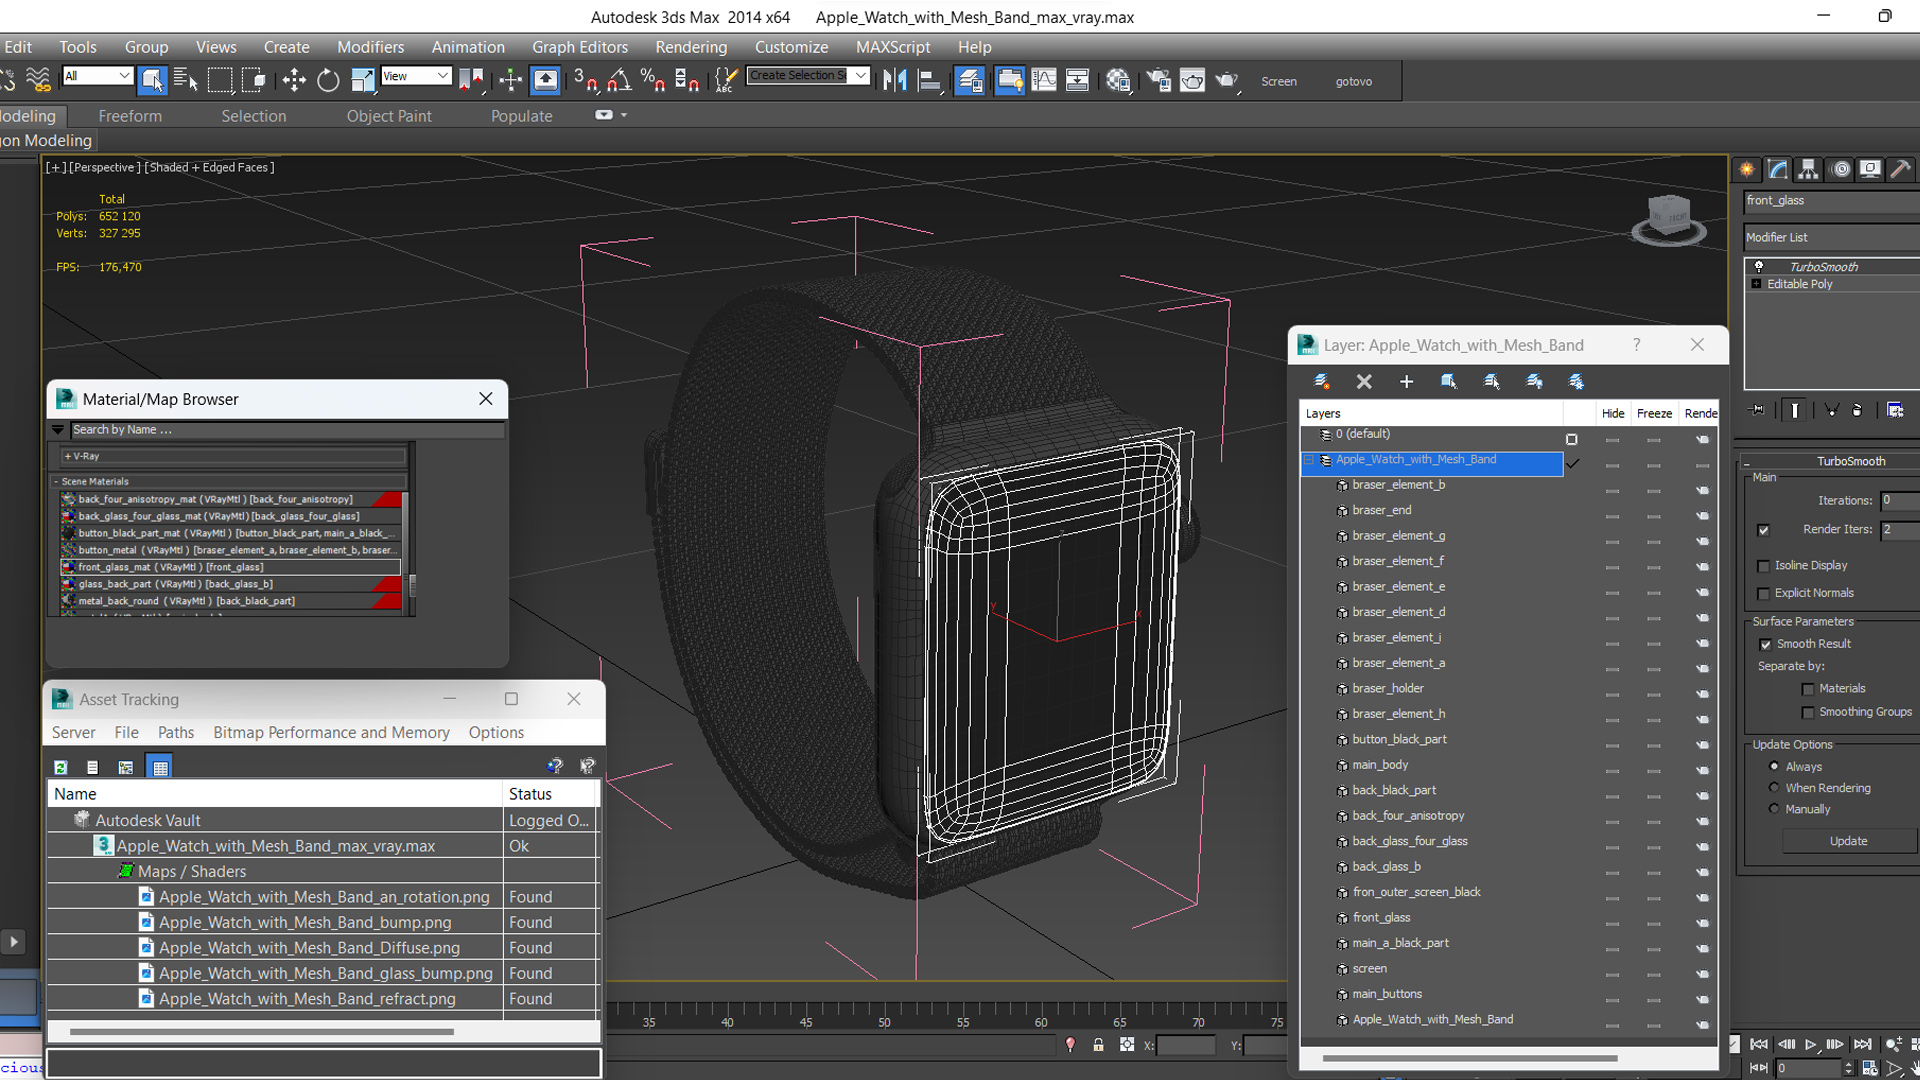Switch to Object Paint ribbon tab
This screenshot has height=1080, width=1920.
[x=389, y=116]
